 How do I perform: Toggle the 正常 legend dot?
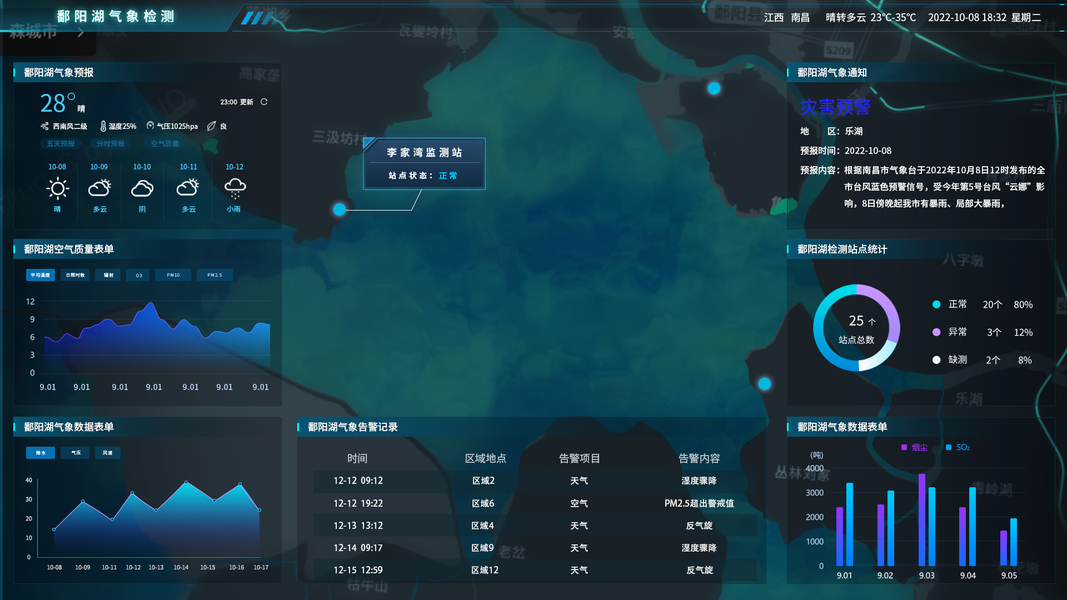click(936, 305)
